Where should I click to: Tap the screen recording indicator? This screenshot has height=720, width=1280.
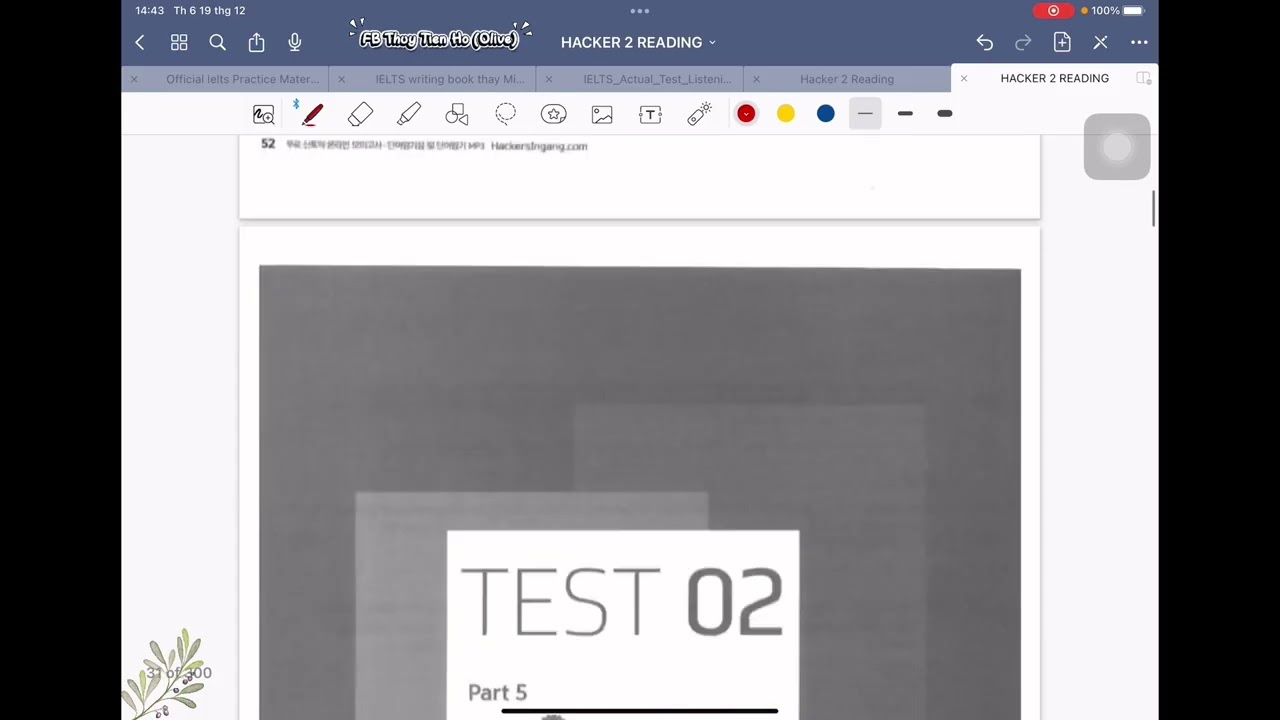tap(1053, 11)
